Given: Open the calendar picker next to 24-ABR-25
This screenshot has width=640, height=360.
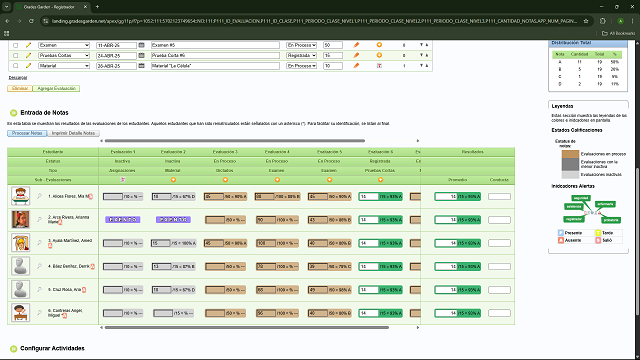Looking at the screenshot, I should [142, 55].
